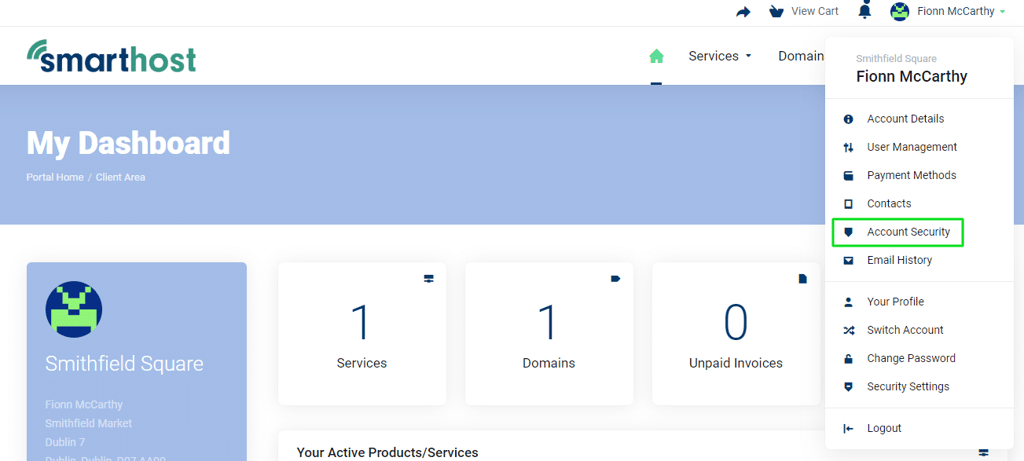This screenshot has width=1024, height=461.
Task: Open the View Cart basket icon
Action: (776, 12)
